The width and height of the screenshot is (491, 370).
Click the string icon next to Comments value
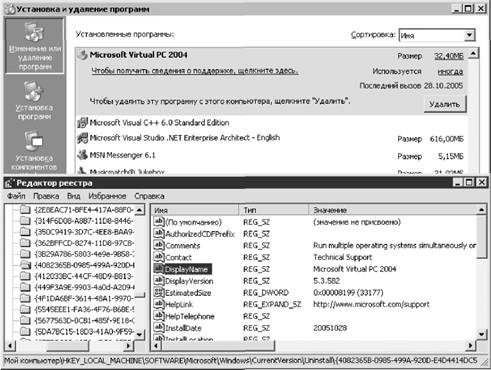[159, 246]
